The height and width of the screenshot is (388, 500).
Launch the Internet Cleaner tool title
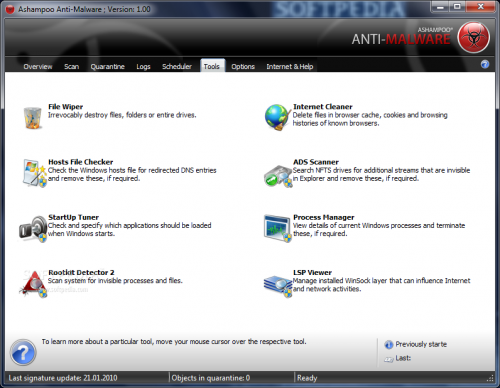(323, 107)
